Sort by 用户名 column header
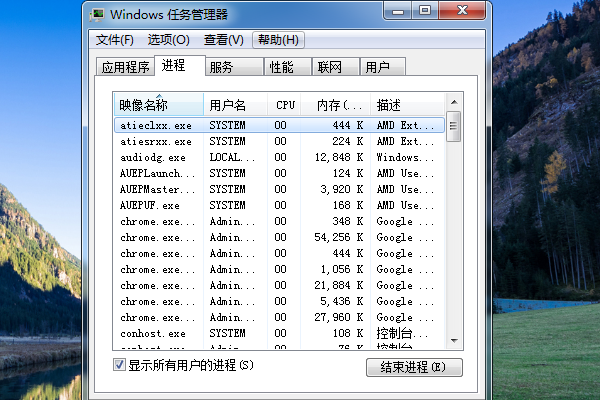 pos(235,104)
